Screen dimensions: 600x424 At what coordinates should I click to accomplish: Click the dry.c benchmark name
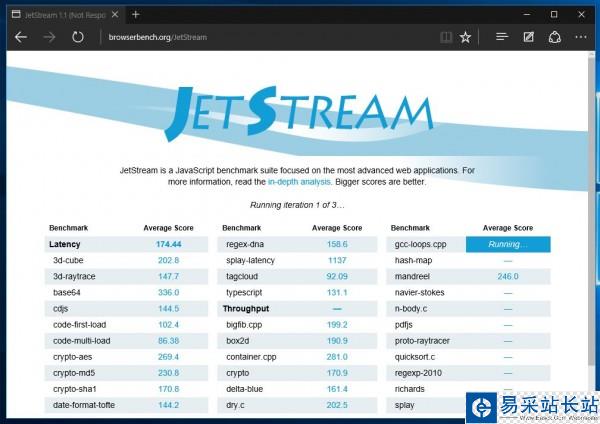[x=235, y=405]
